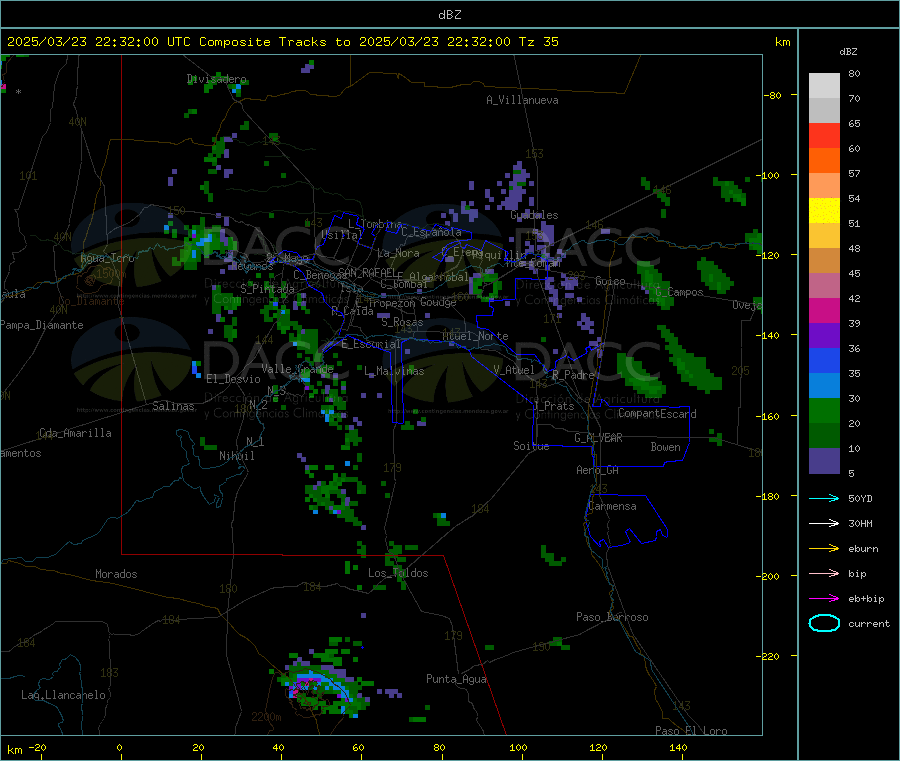Click the SAN_RAFAEL label on map
Image resolution: width=900 pixels, height=761 pixels.
point(367,272)
